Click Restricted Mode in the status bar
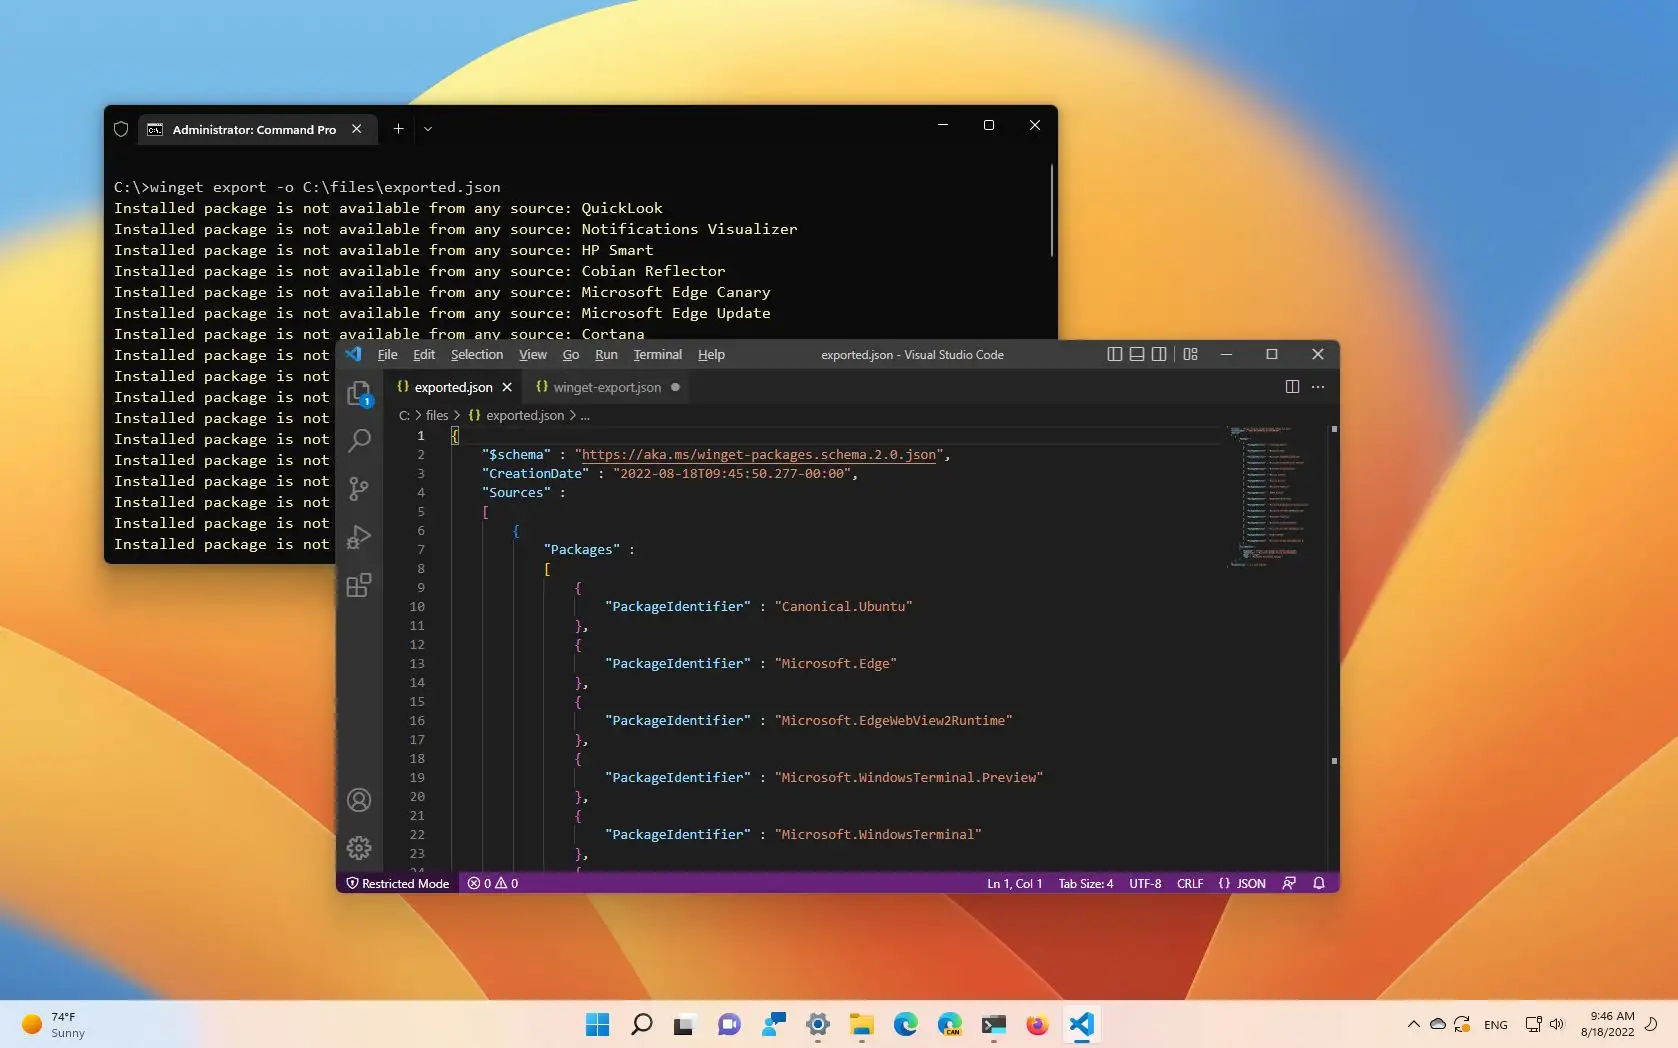Image resolution: width=1678 pixels, height=1048 pixels. click(398, 883)
